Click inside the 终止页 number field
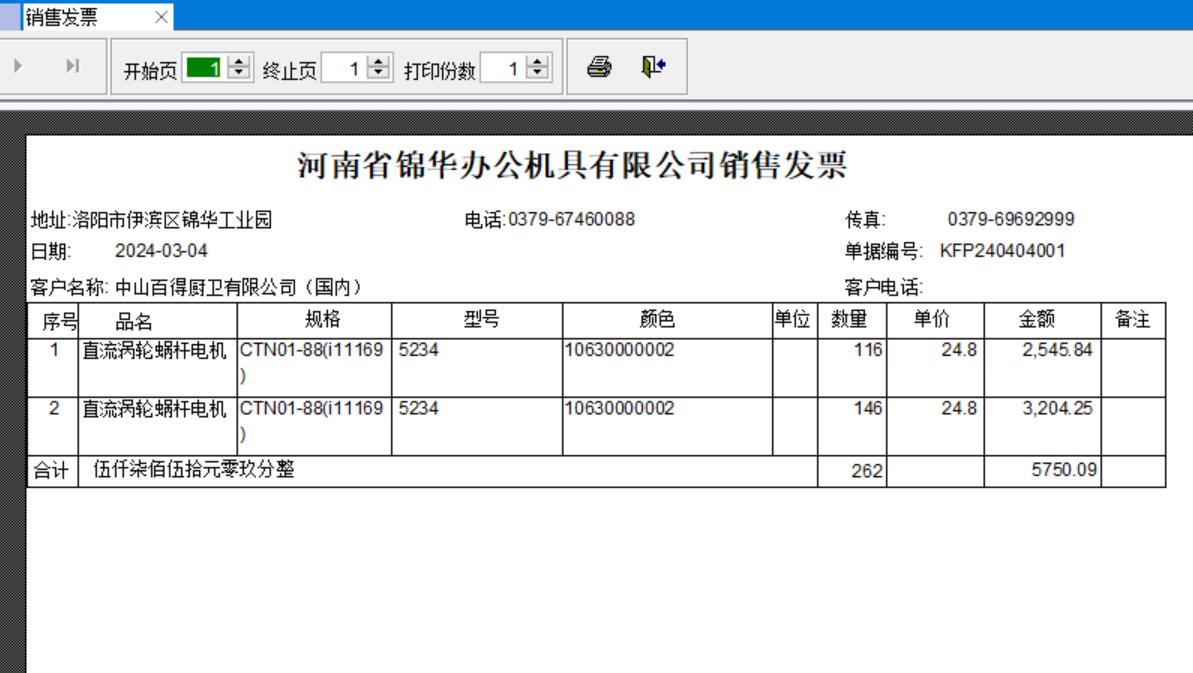 (x=344, y=69)
